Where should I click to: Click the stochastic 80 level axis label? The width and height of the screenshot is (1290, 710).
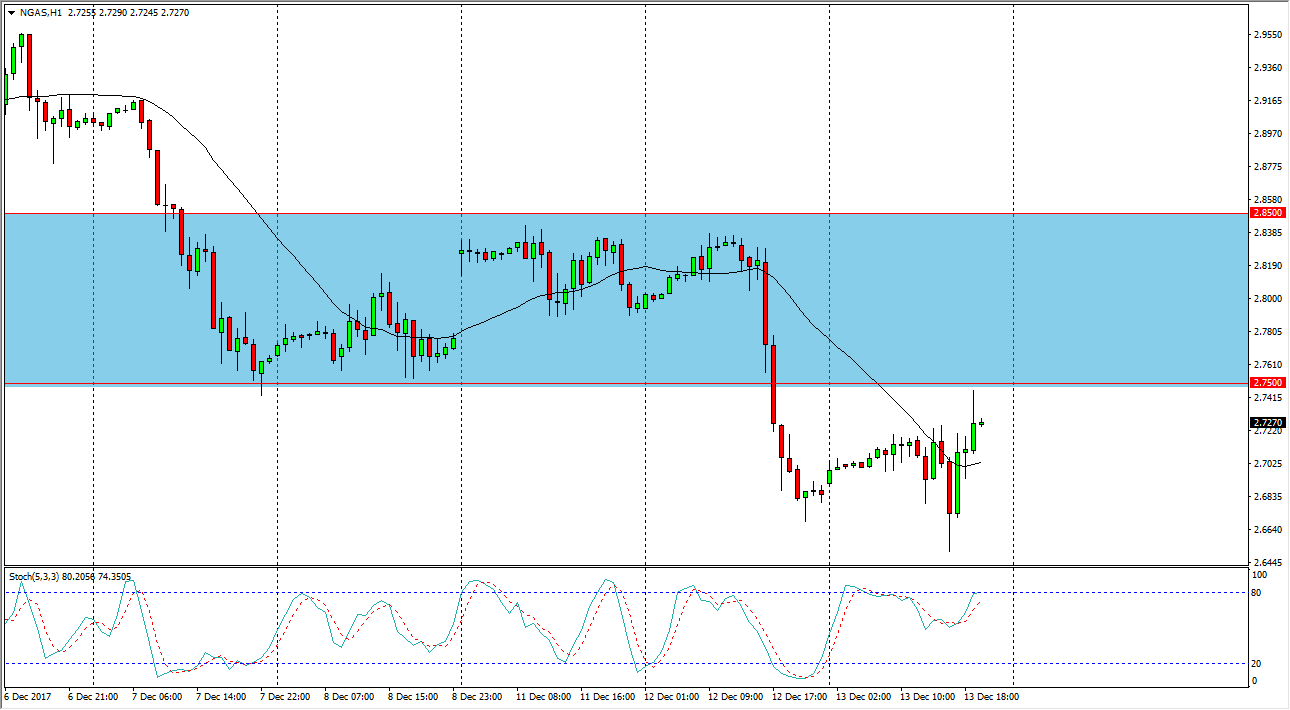(x=1258, y=593)
